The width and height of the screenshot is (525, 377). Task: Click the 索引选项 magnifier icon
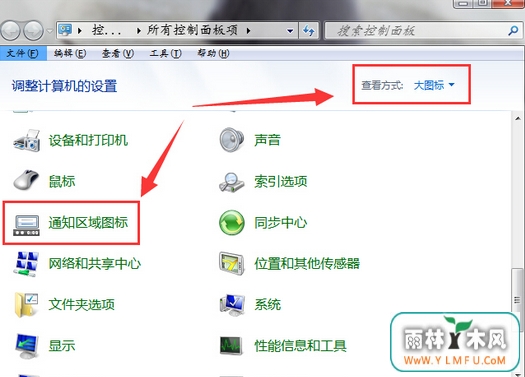click(x=232, y=182)
